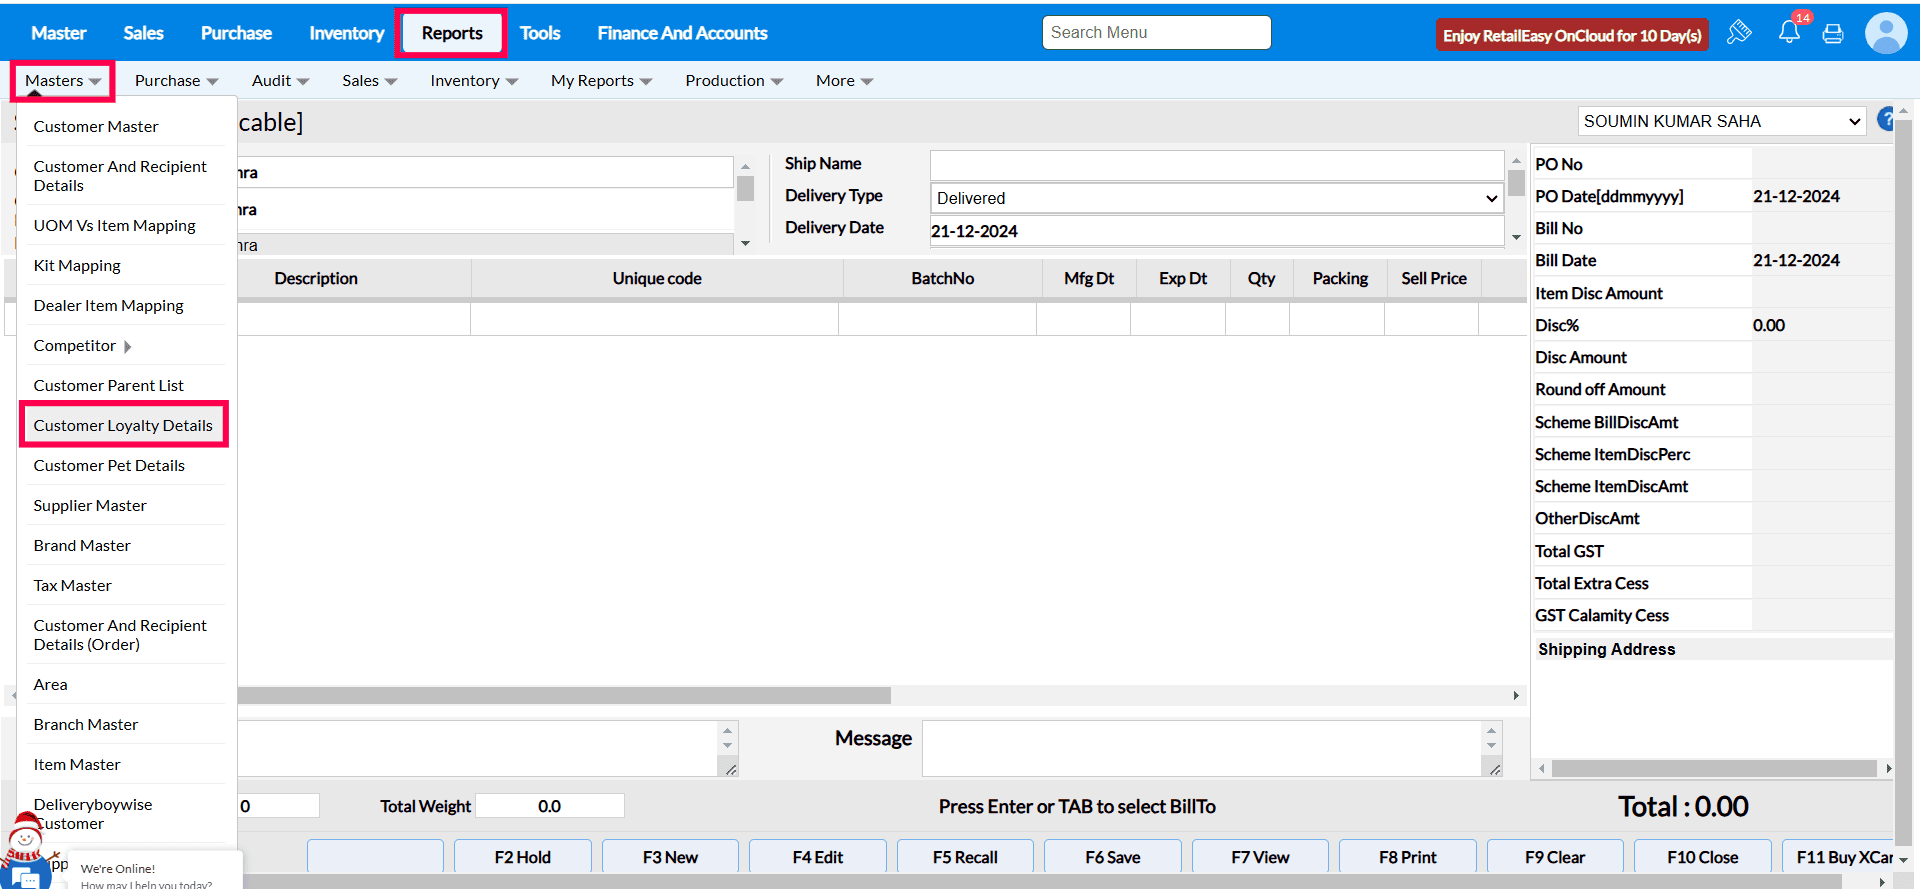Switch to the Purchase top tab

tap(236, 33)
